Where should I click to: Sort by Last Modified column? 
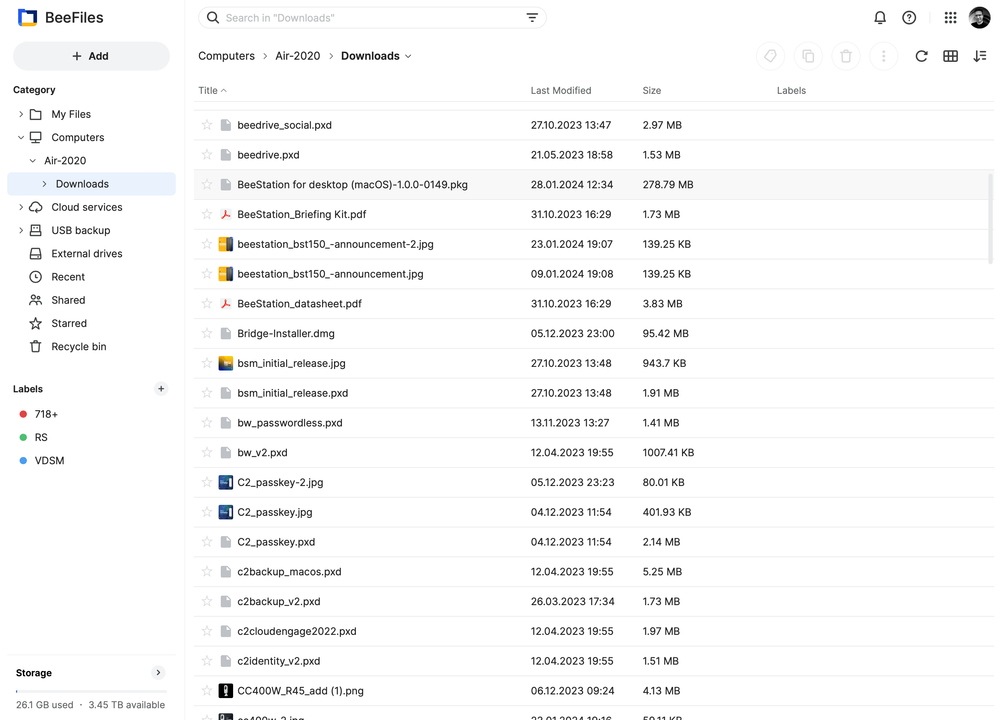(561, 91)
